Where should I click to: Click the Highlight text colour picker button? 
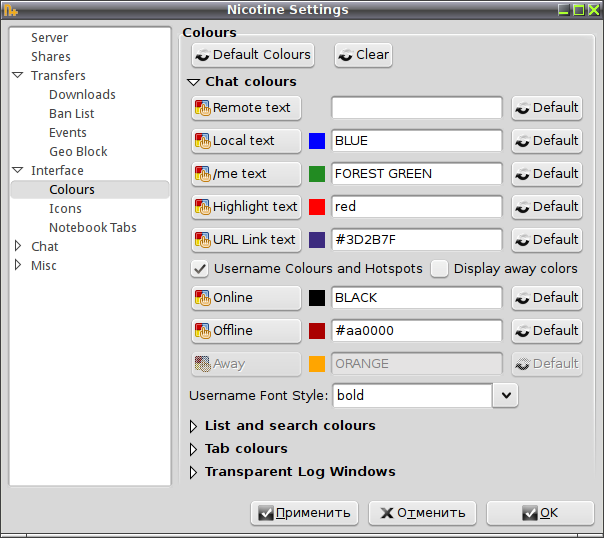pos(246,207)
